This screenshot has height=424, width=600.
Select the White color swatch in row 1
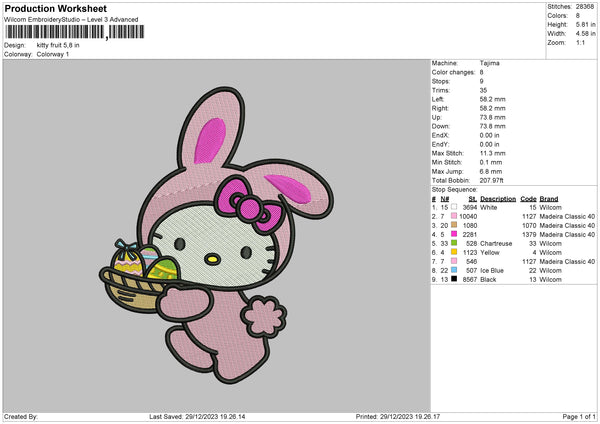click(x=454, y=207)
